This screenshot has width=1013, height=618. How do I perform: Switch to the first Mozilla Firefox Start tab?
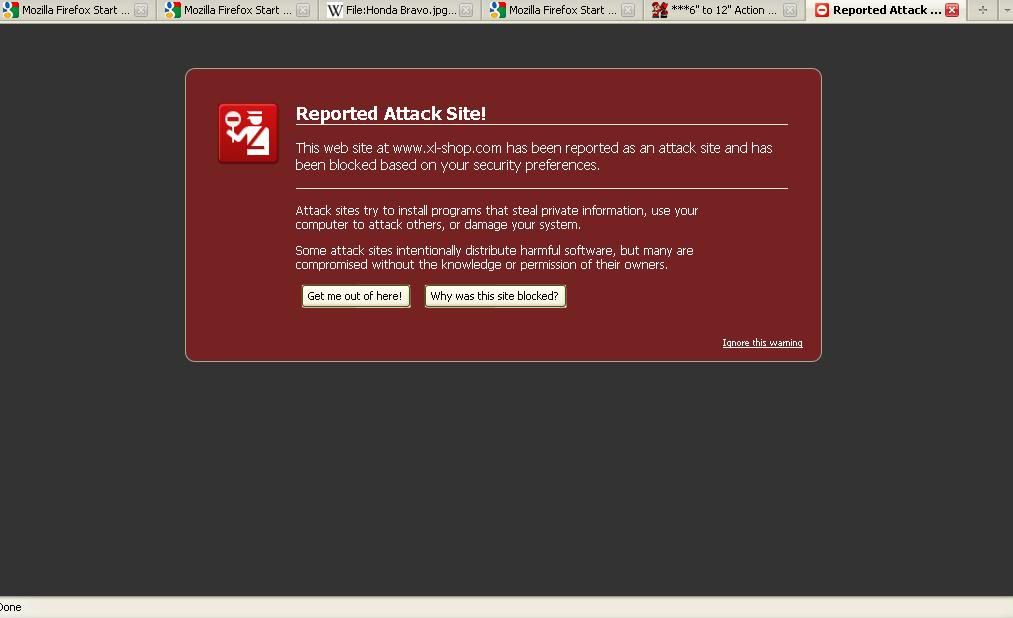click(x=75, y=10)
